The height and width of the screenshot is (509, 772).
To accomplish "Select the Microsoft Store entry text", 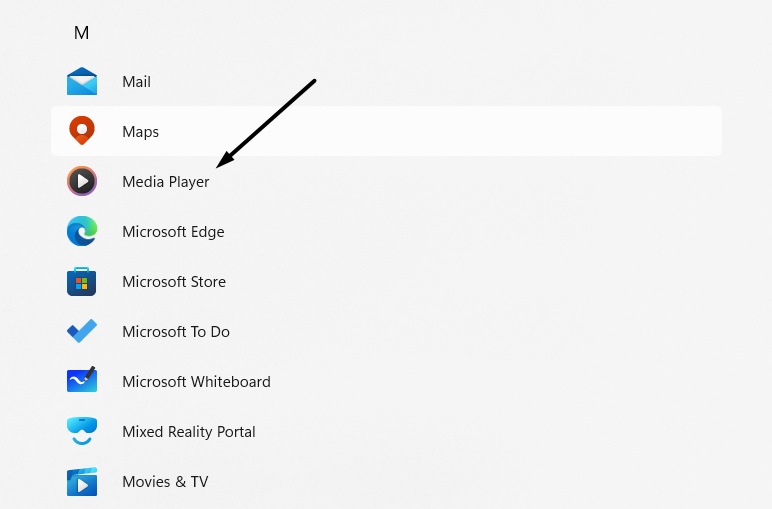I will click(174, 282).
